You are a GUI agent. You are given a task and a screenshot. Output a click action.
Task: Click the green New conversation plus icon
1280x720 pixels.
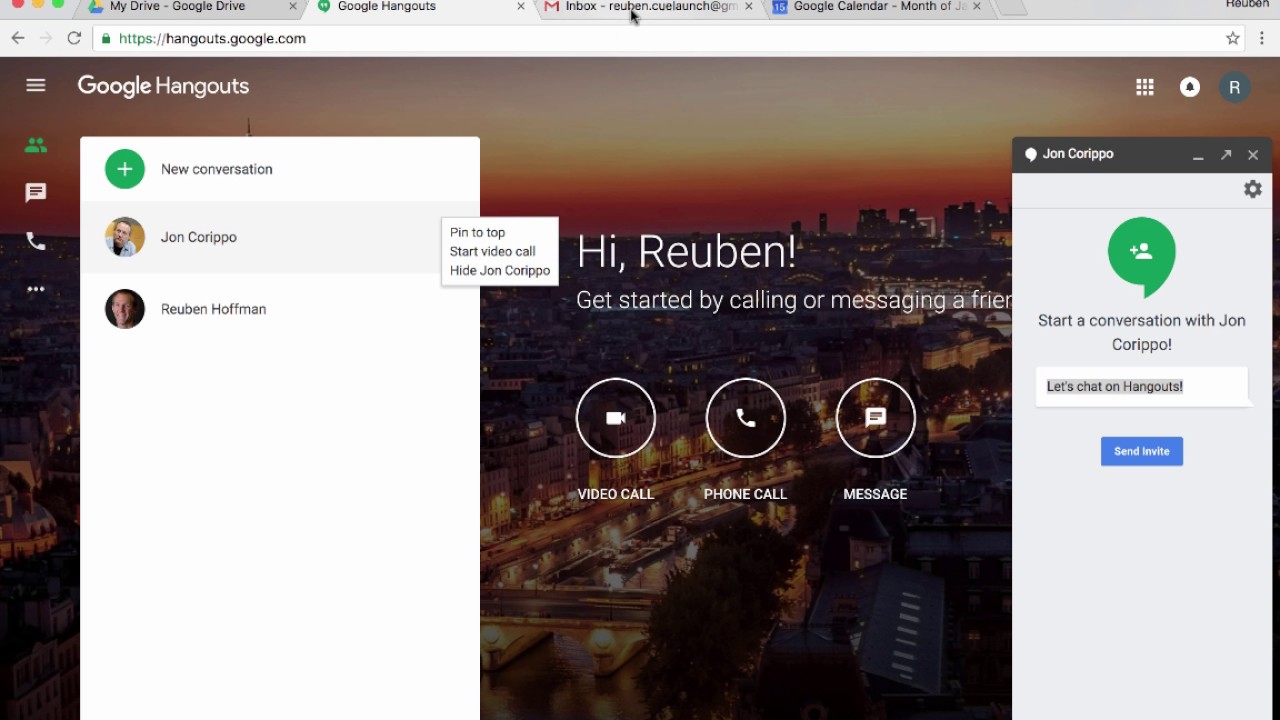click(125, 169)
